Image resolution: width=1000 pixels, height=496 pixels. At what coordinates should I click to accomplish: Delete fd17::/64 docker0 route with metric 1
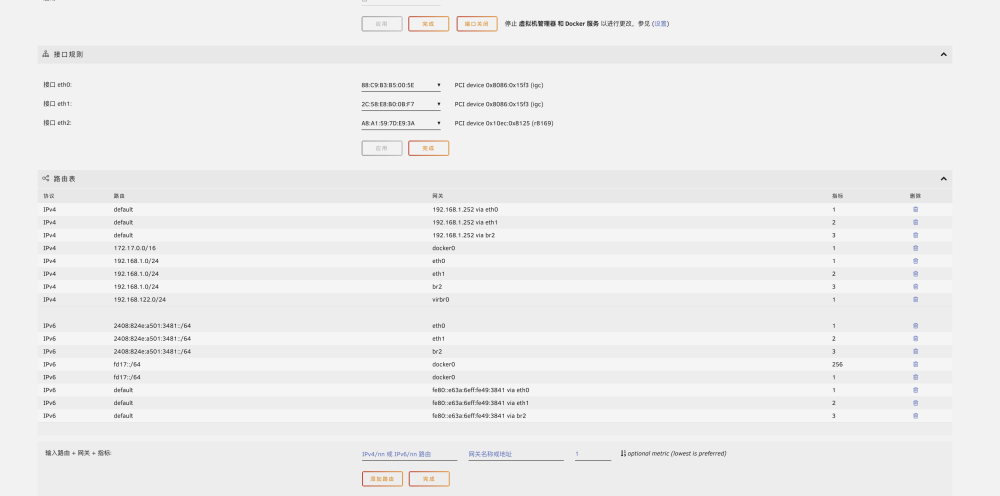(915, 377)
